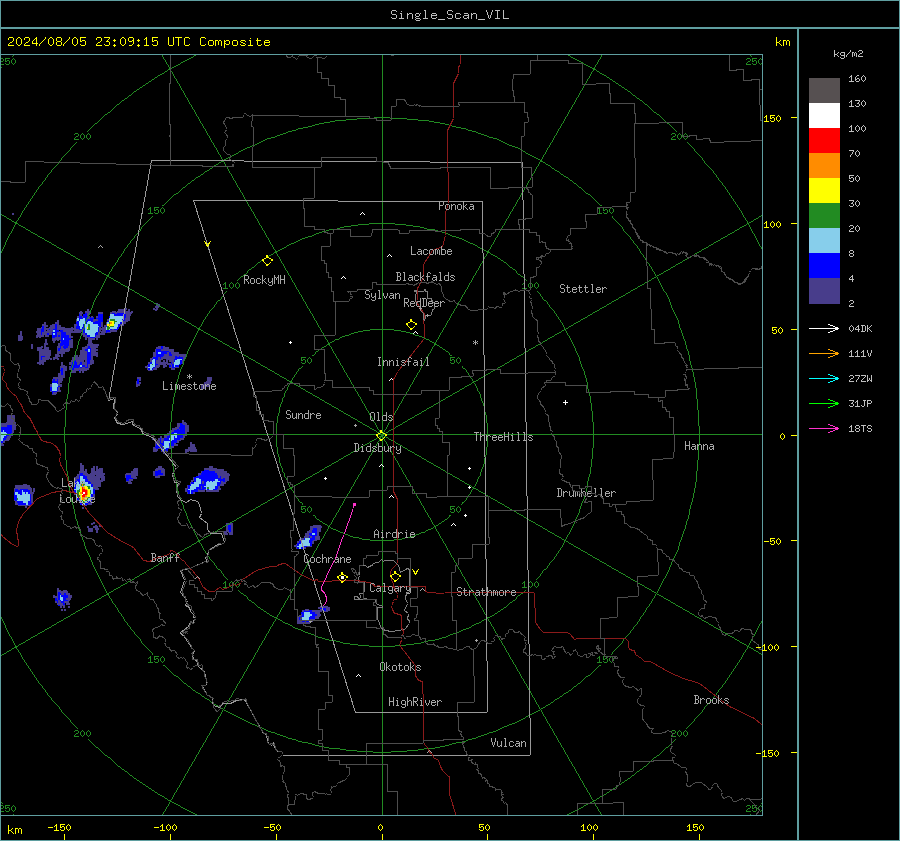Screen dimensions: 900x841
Task: Click the red 70-100 color swatch
Action: click(824, 141)
